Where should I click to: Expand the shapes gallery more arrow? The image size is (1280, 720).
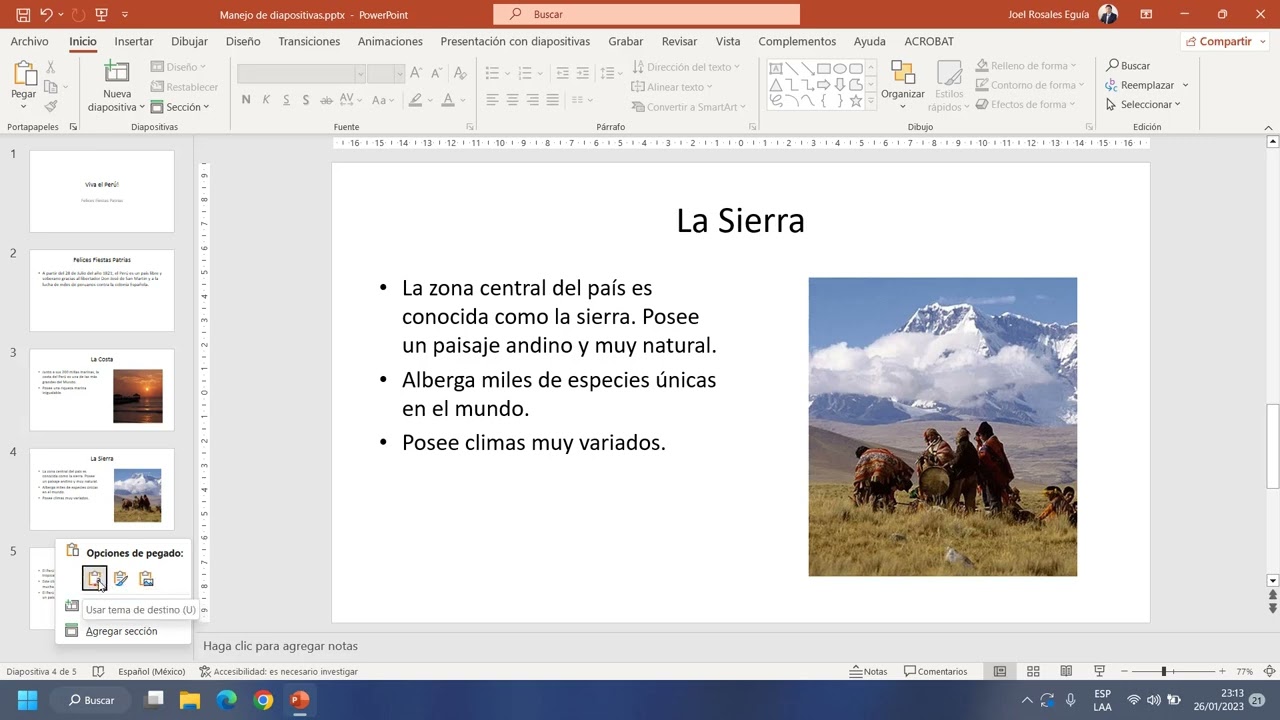point(871,101)
